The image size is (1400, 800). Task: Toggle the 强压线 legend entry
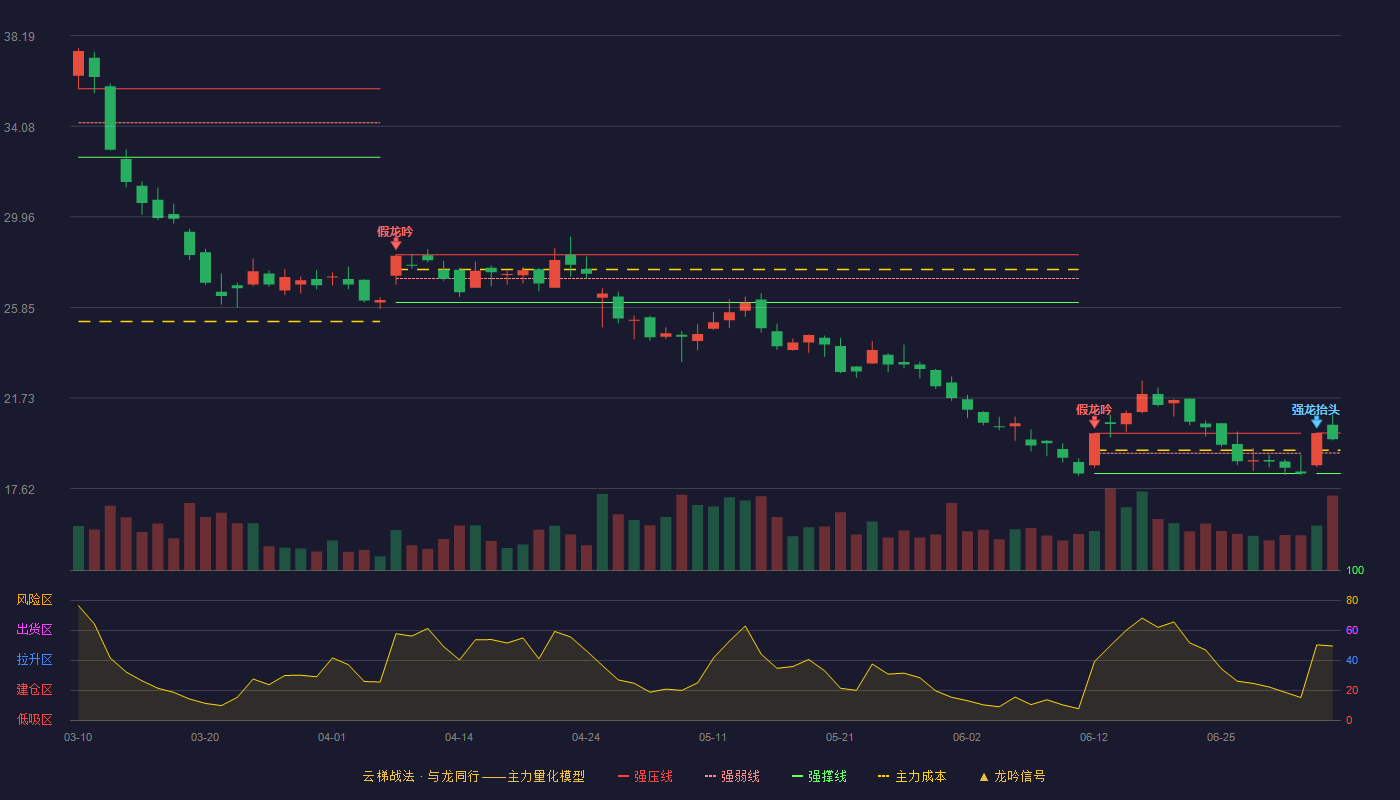click(645, 776)
